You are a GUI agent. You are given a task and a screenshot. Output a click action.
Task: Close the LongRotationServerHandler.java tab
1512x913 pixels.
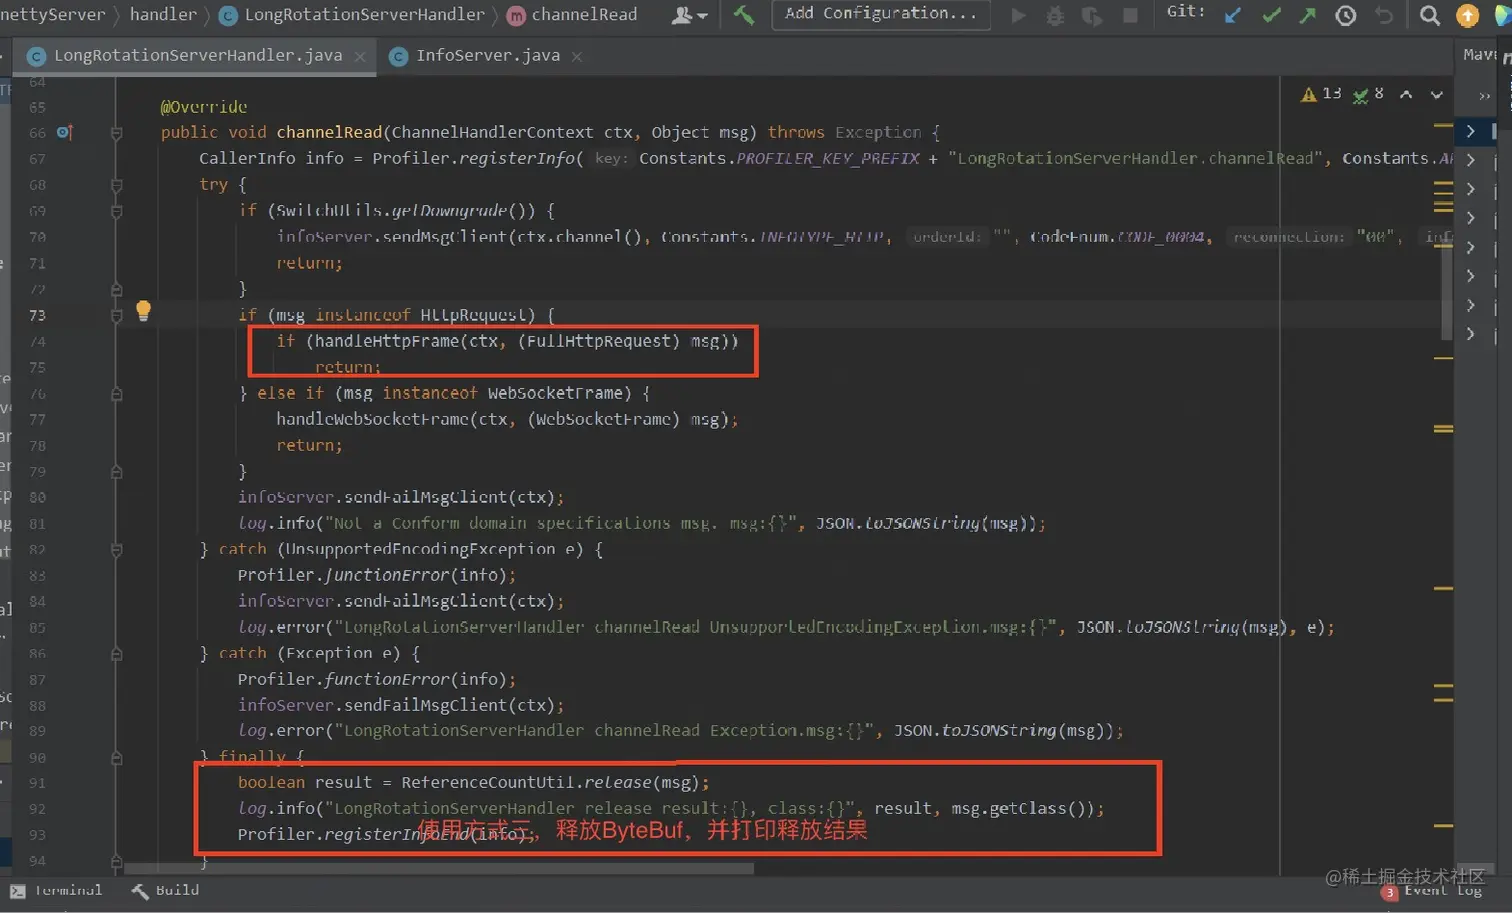[x=360, y=57]
